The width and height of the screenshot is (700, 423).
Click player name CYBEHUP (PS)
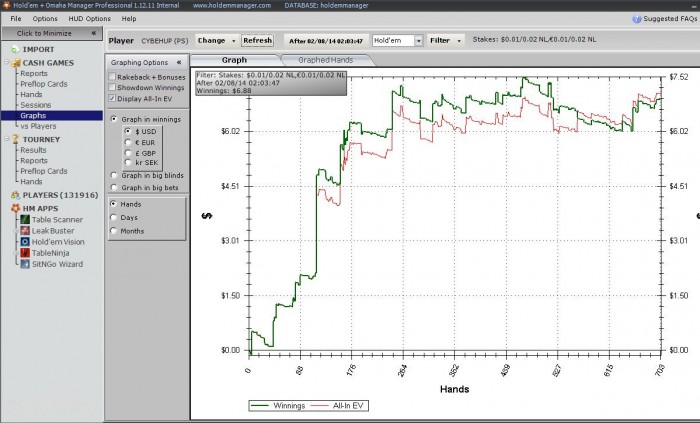[165, 41]
